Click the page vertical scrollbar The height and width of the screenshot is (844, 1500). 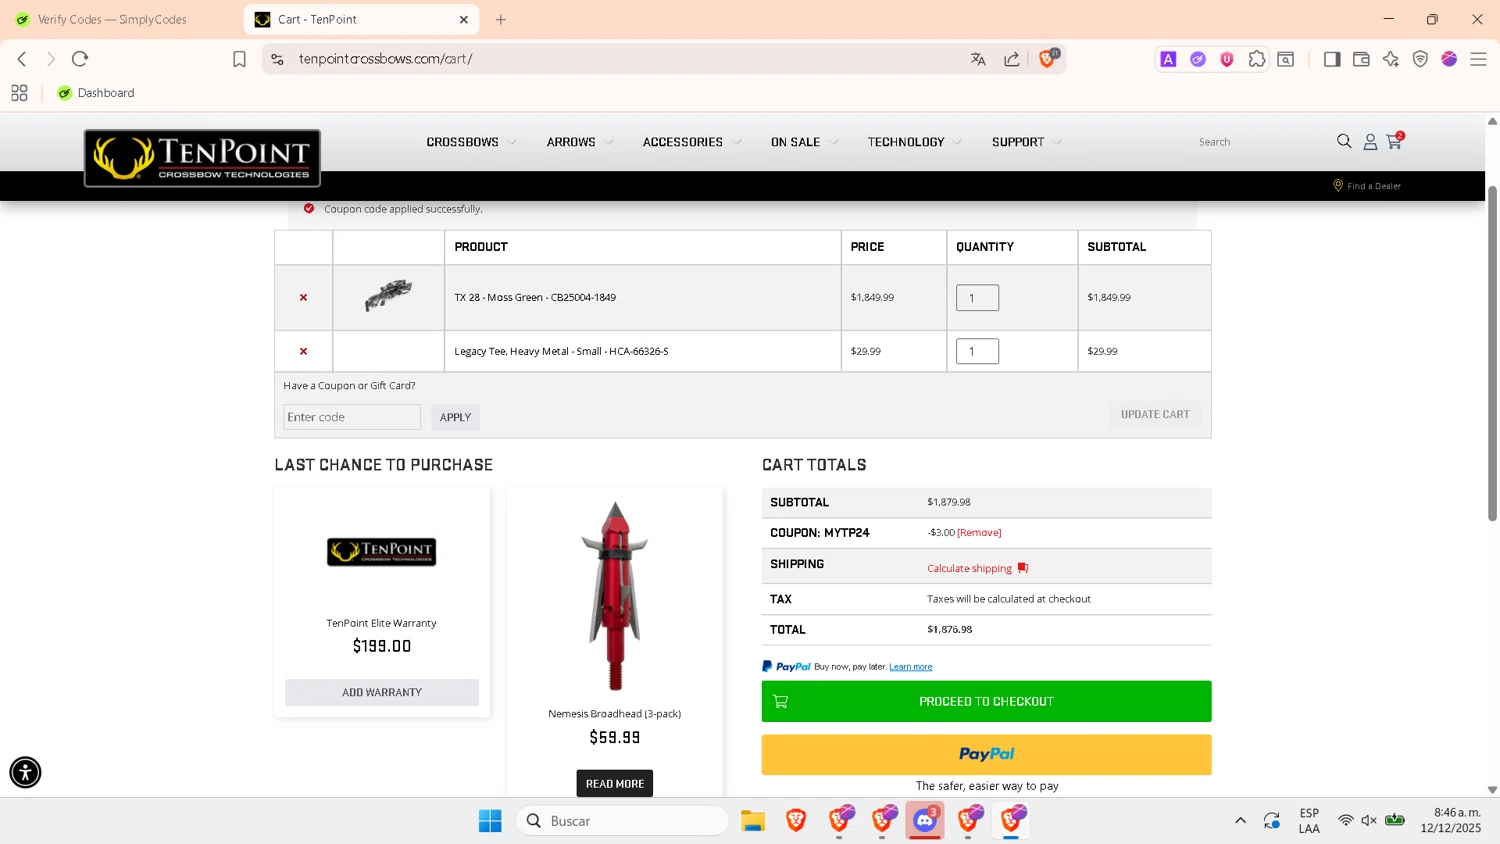(1492, 353)
